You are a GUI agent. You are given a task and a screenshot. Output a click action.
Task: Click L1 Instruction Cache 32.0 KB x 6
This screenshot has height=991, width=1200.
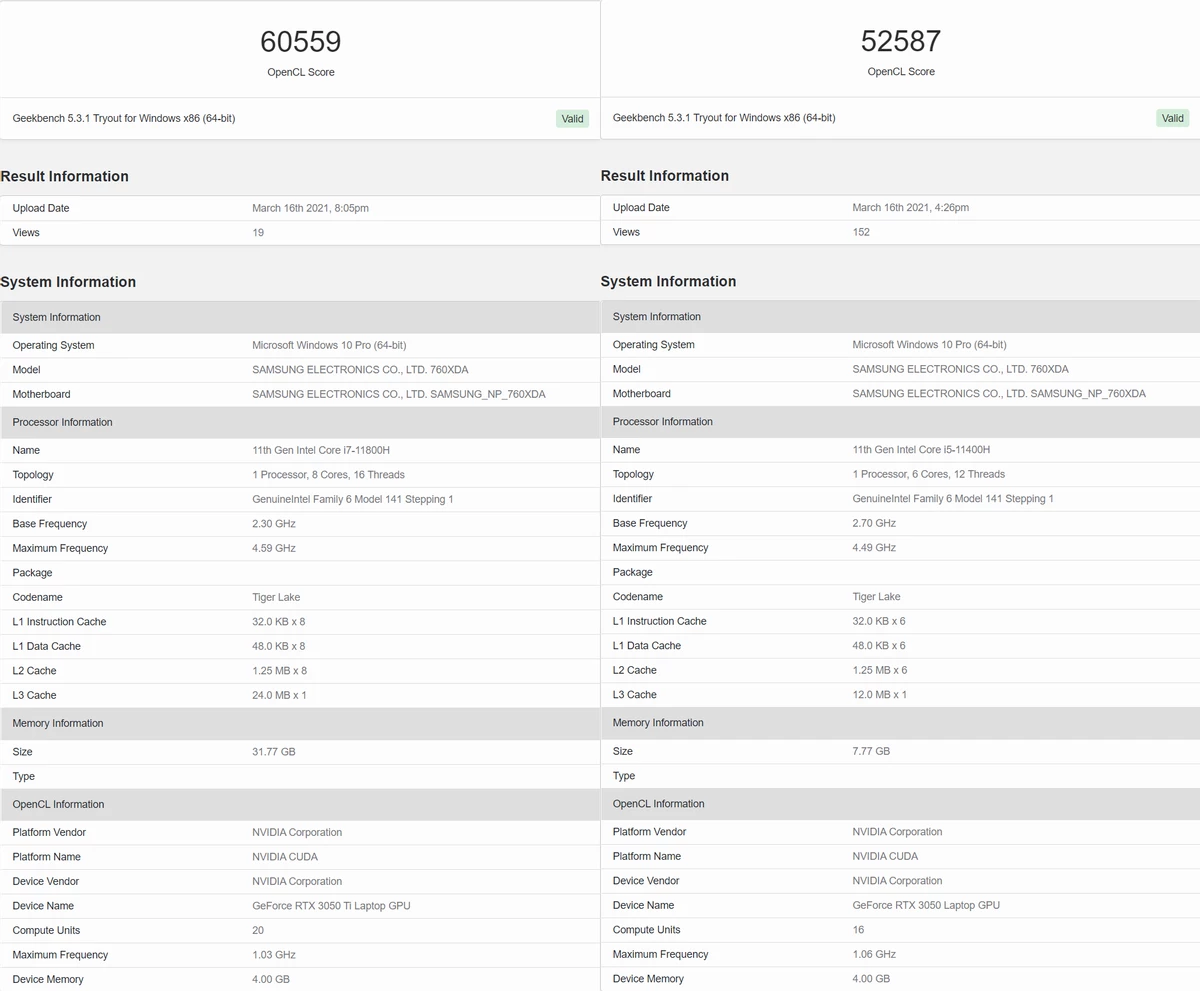[x=879, y=621]
